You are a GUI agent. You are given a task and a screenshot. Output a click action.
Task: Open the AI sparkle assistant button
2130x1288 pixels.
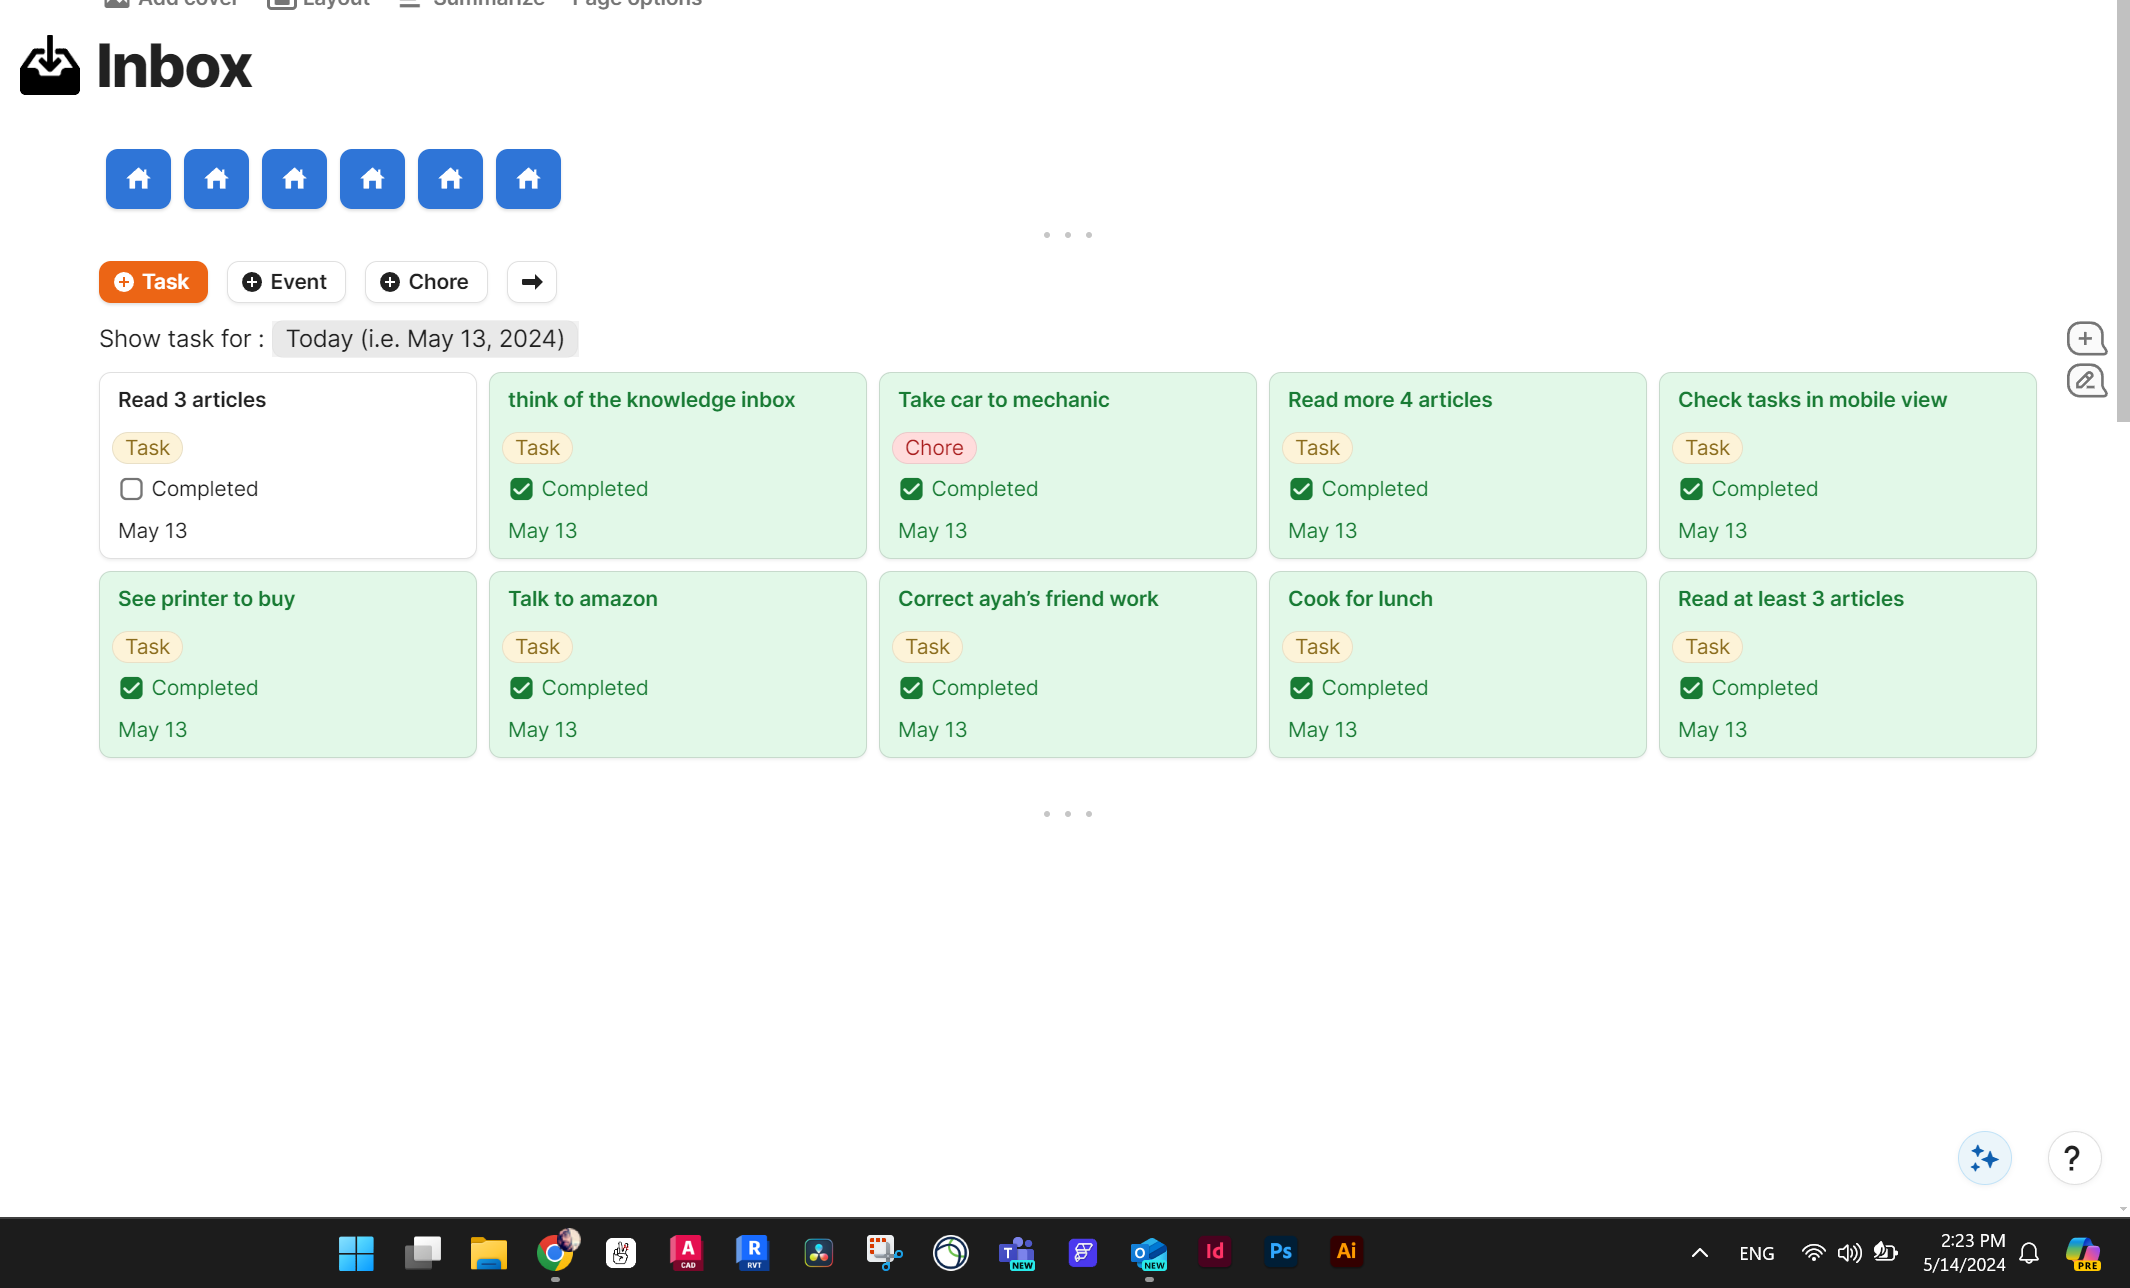pos(1984,1158)
